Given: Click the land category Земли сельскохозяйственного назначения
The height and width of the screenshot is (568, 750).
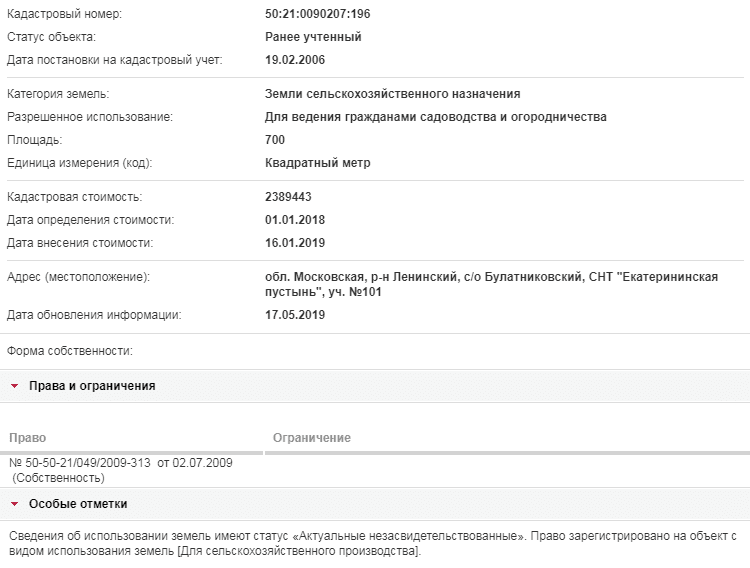Looking at the screenshot, I should [393, 94].
